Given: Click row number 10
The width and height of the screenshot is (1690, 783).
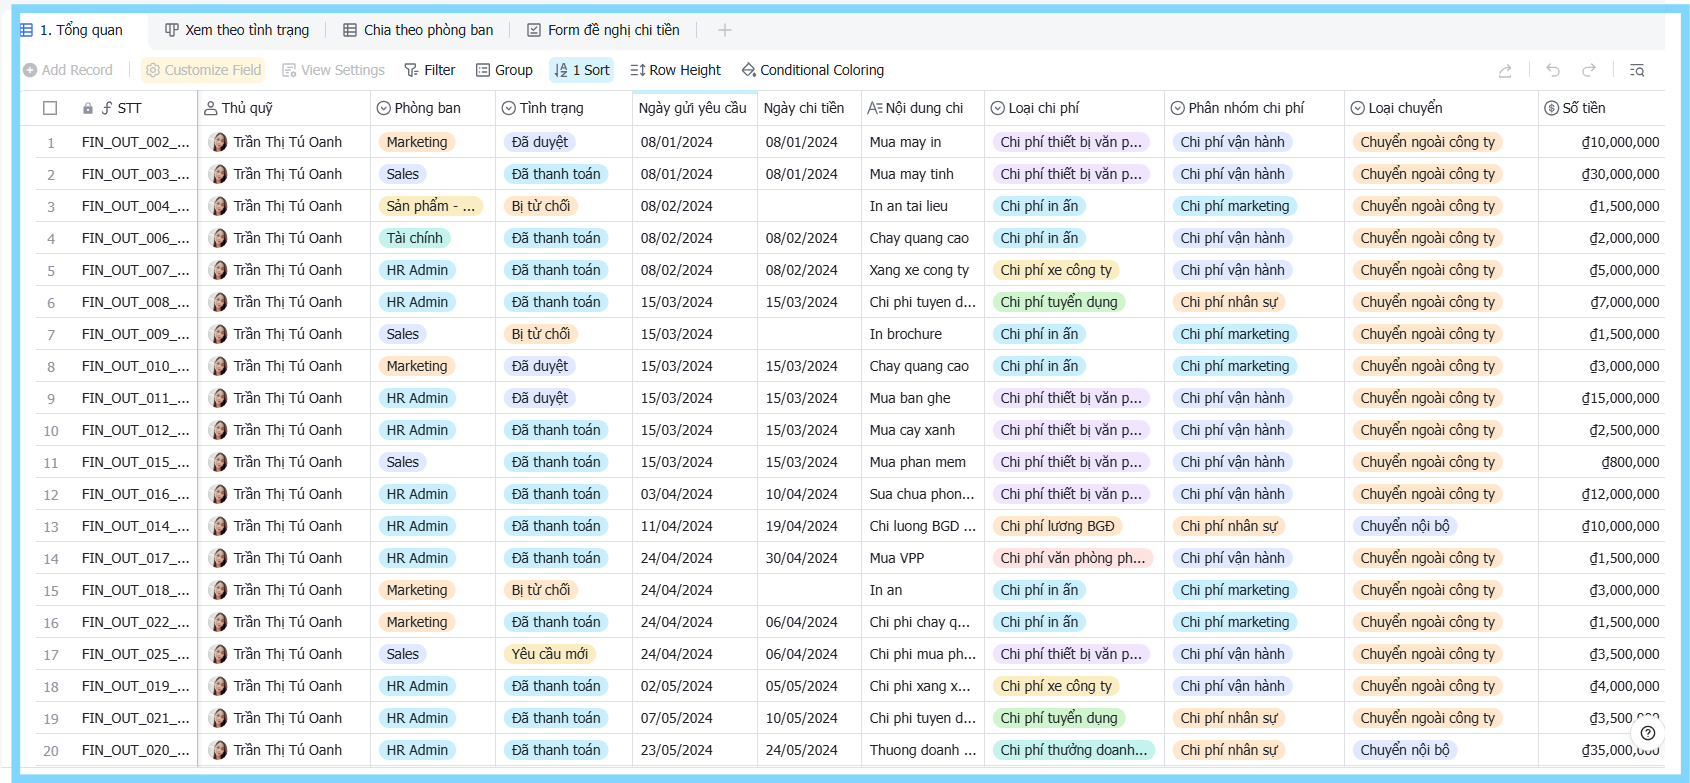Looking at the screenshot, I should tap(51, 431).
